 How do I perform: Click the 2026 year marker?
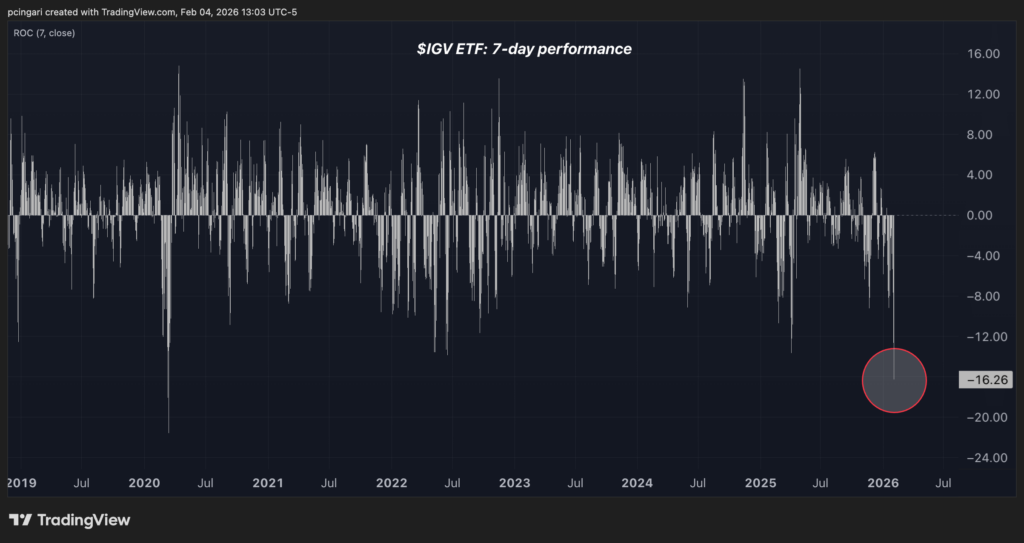pos(883,483)
